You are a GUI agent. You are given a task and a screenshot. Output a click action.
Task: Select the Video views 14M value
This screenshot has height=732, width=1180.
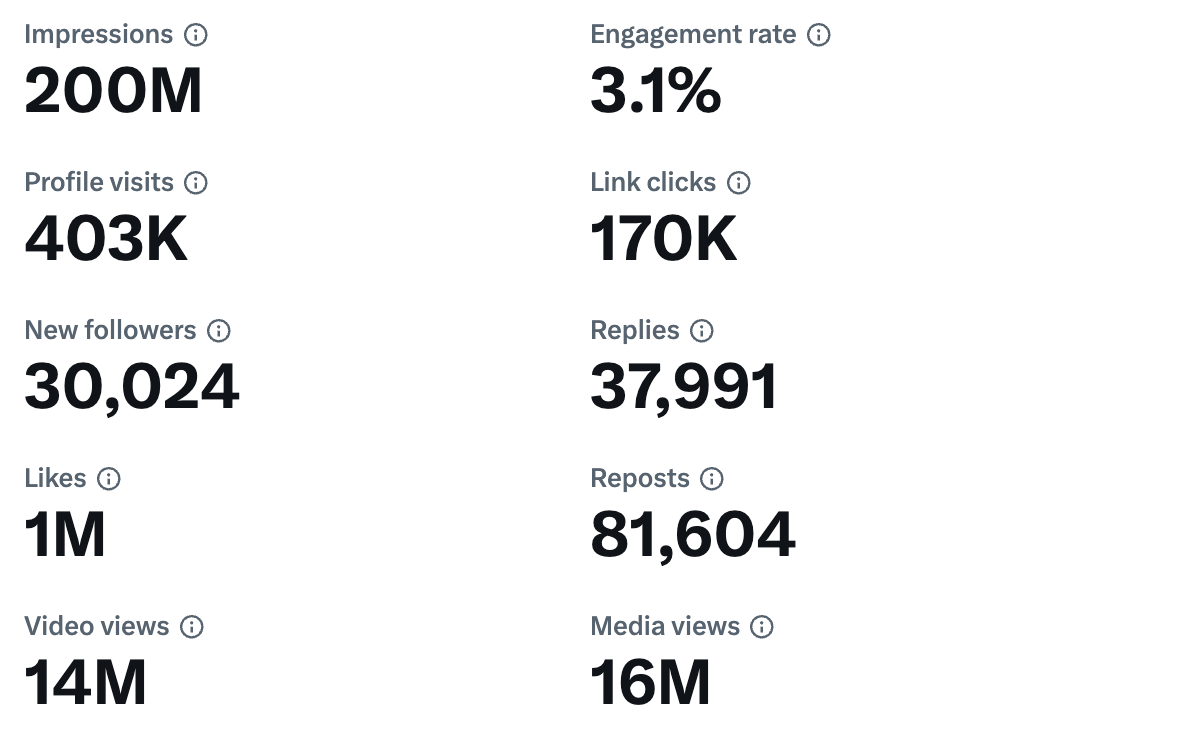click(x=86, y=682)
